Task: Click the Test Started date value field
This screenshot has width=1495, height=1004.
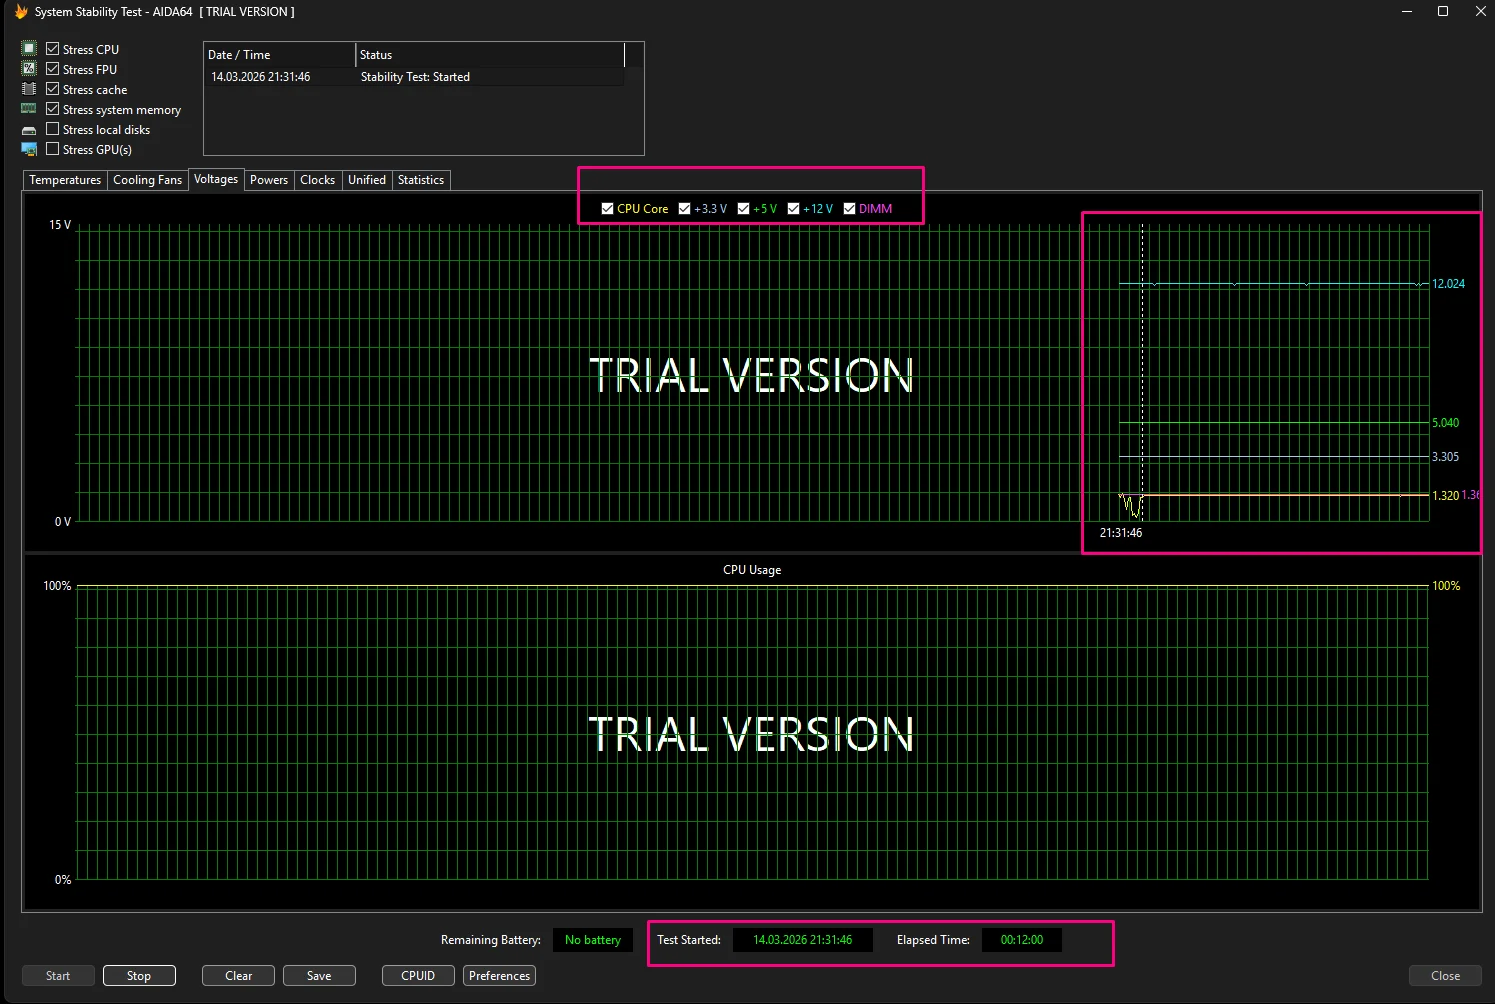Action: 802,940
